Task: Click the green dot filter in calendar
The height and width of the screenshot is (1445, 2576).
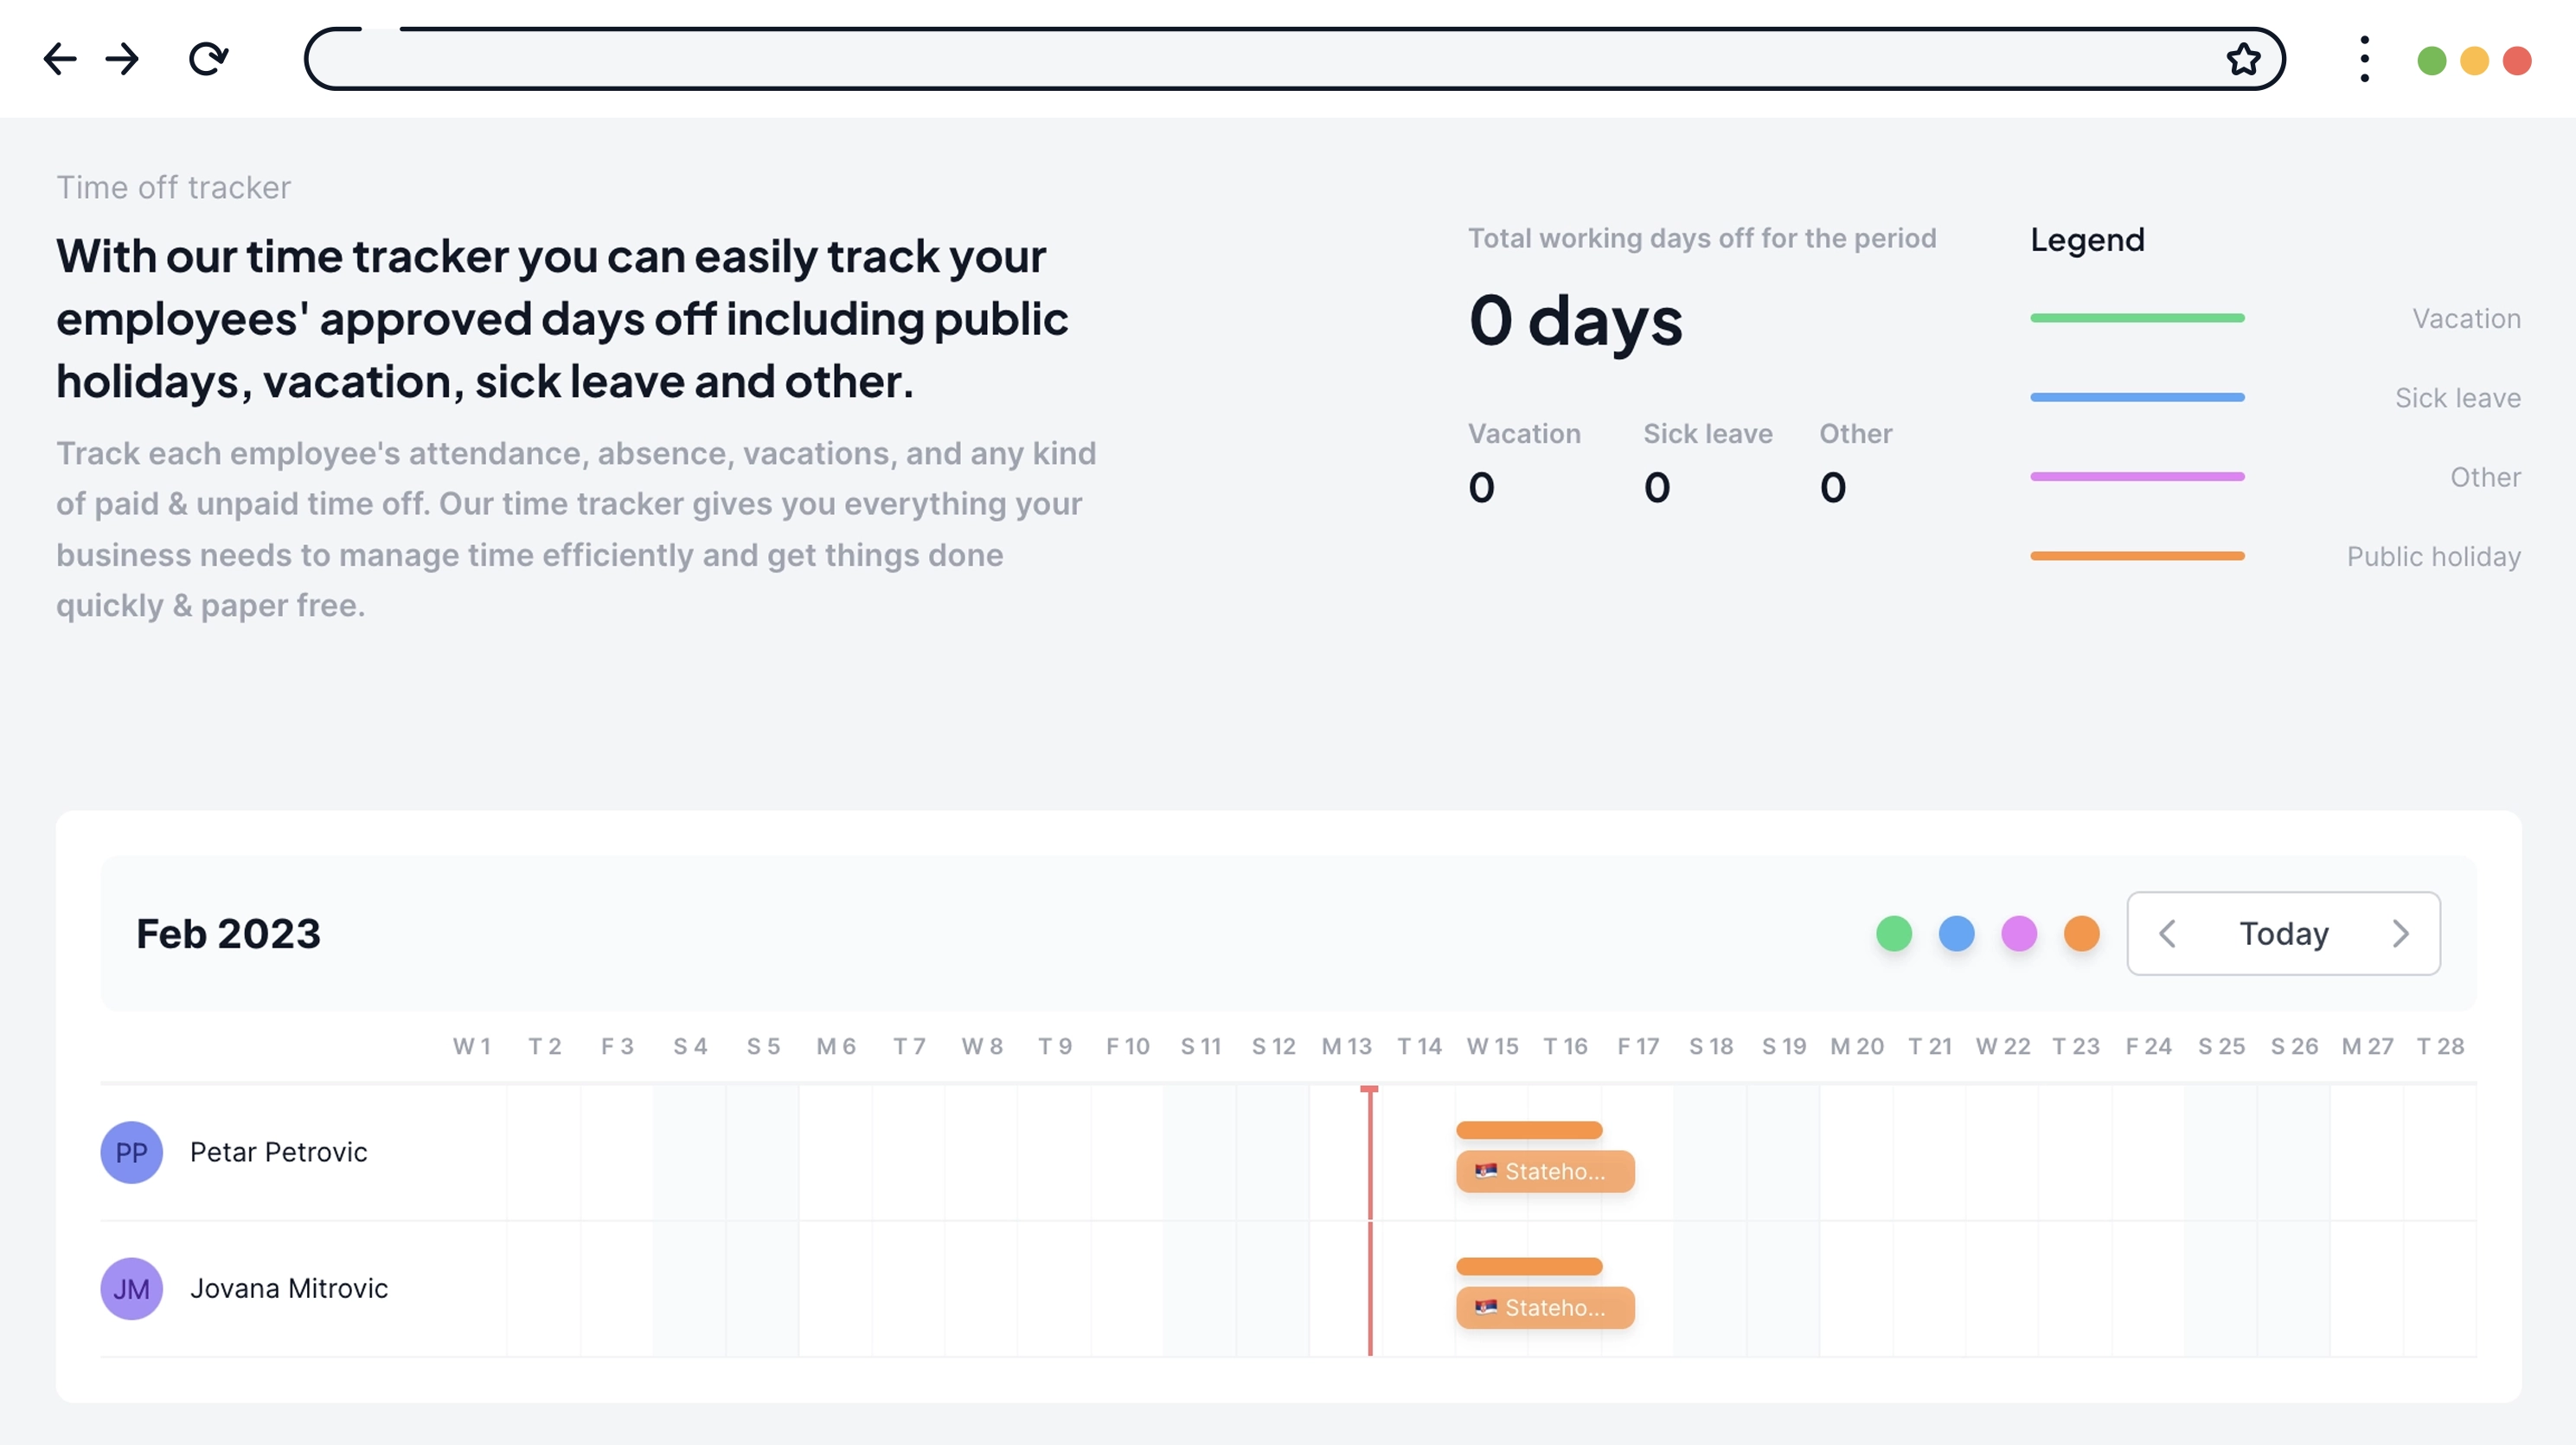Action: [1894, 934]
